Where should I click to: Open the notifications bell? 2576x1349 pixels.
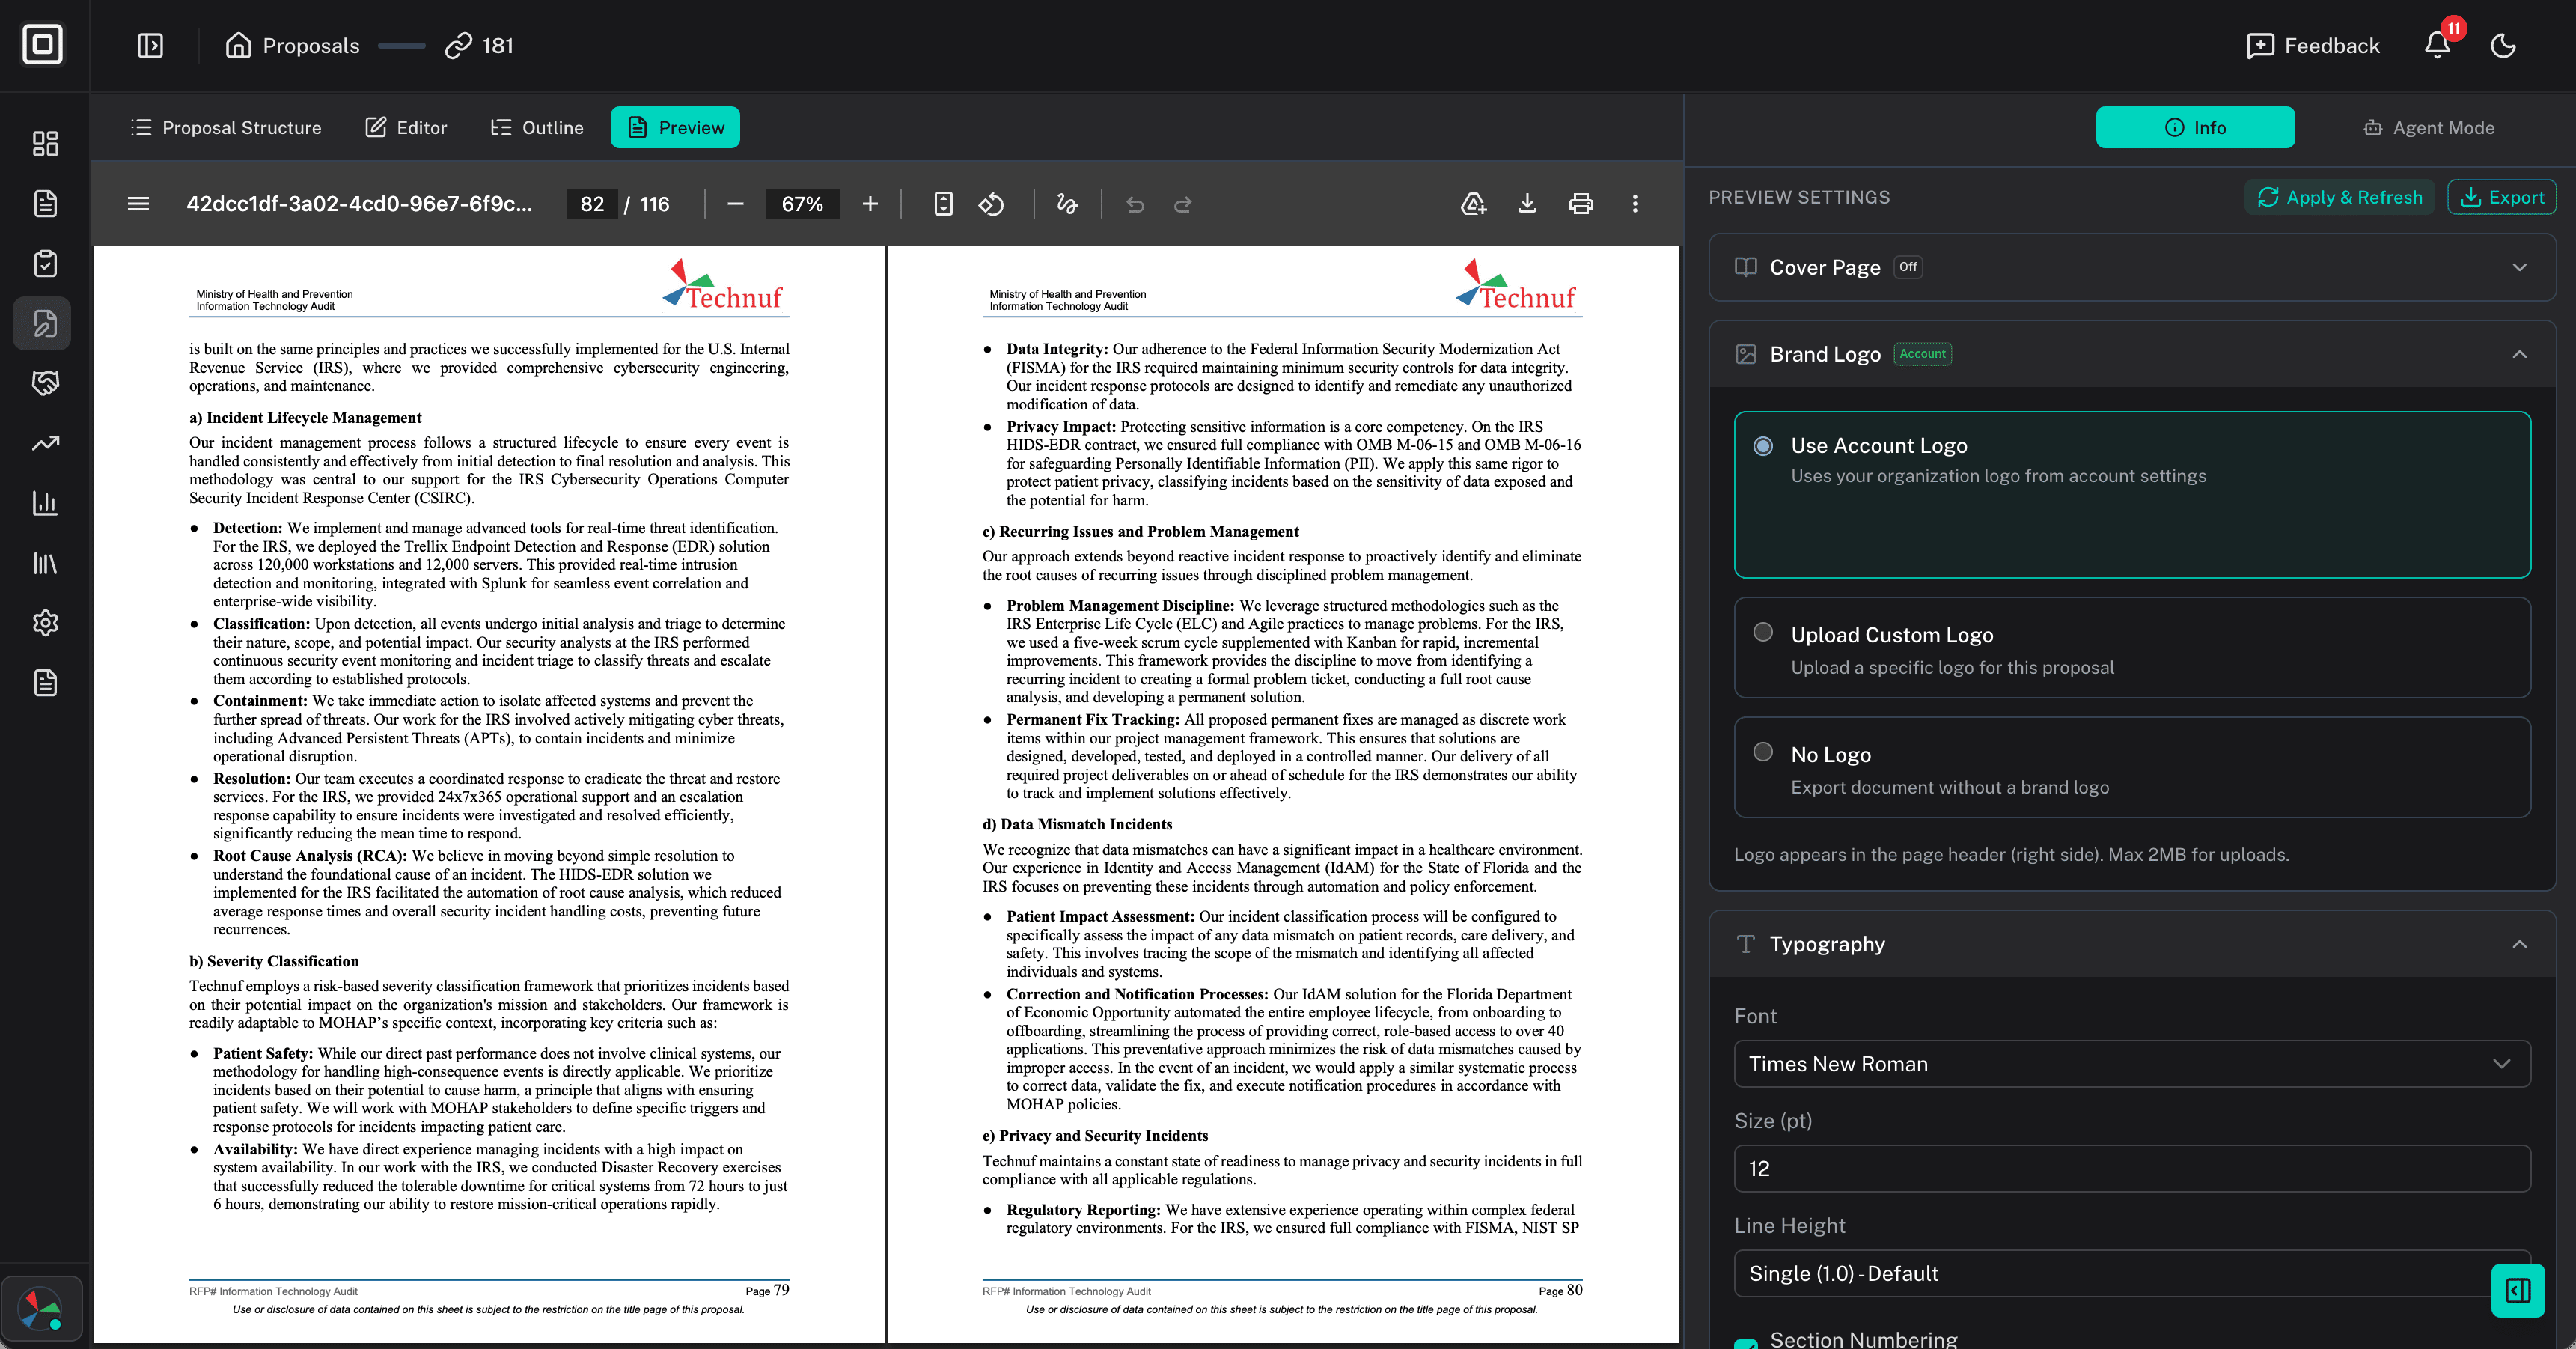click(2437, 45)
